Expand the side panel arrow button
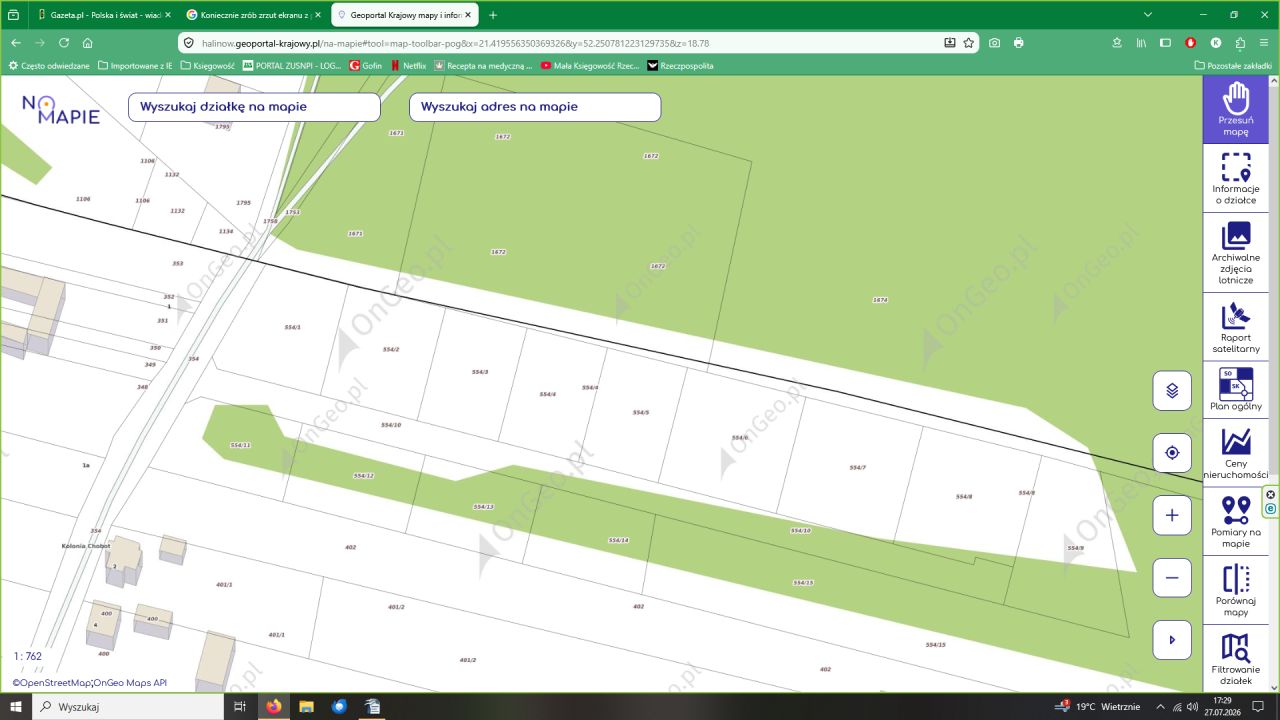1280x720 pixels. pos(1172,640)
